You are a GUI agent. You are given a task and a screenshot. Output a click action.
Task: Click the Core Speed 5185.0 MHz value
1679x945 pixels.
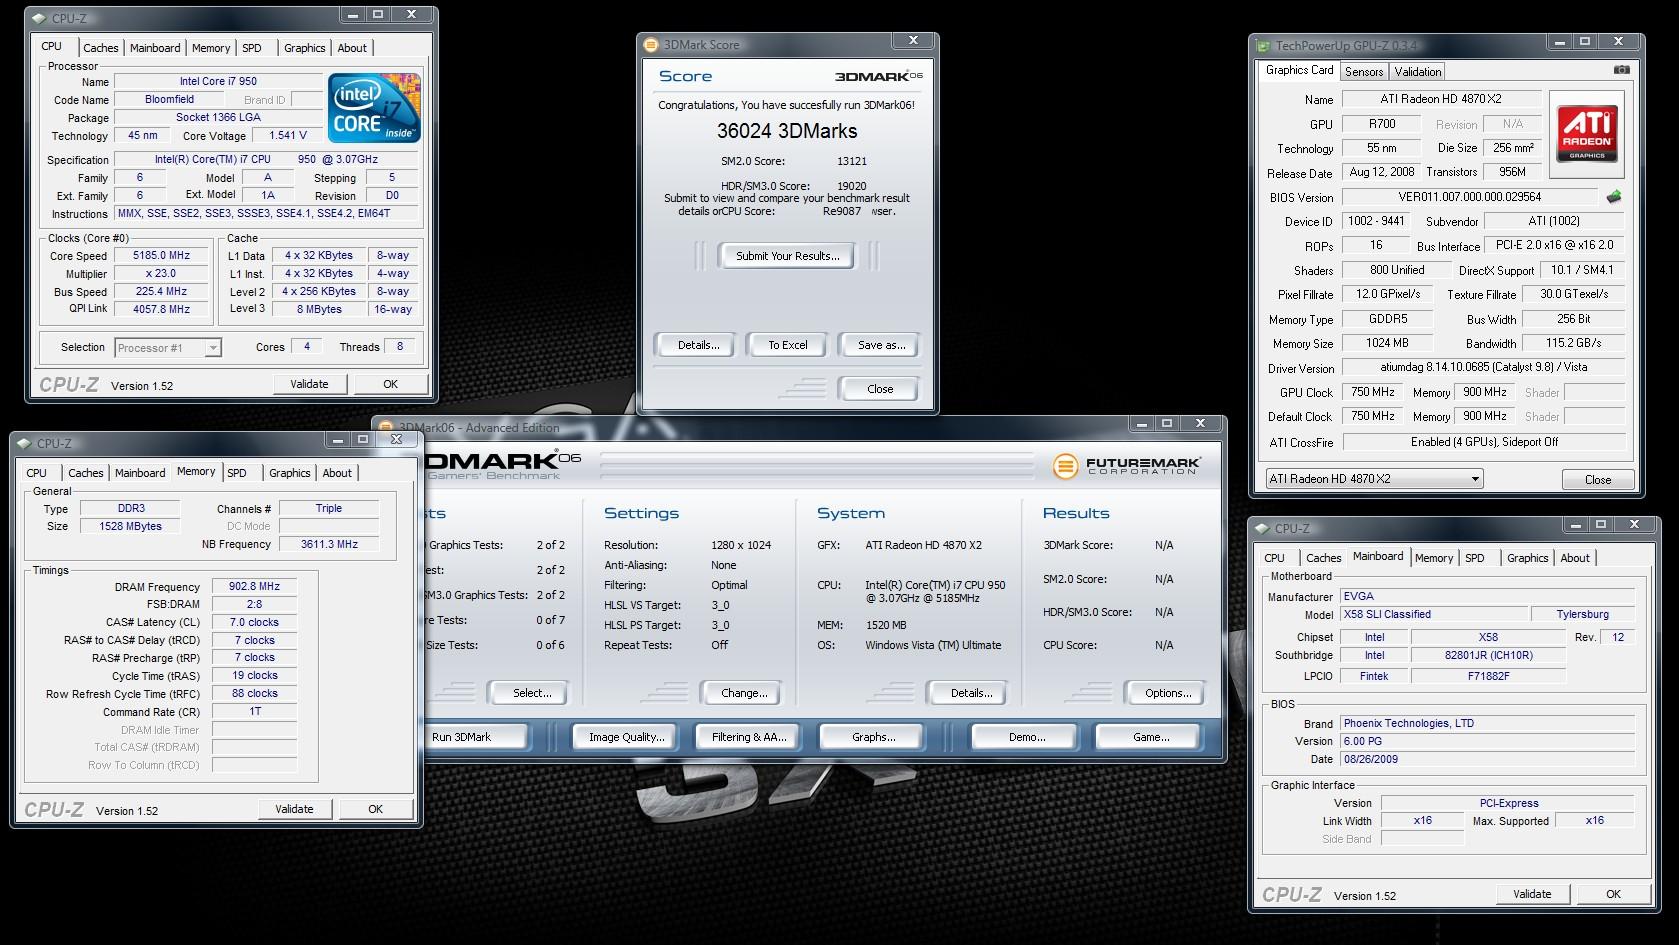161,256
